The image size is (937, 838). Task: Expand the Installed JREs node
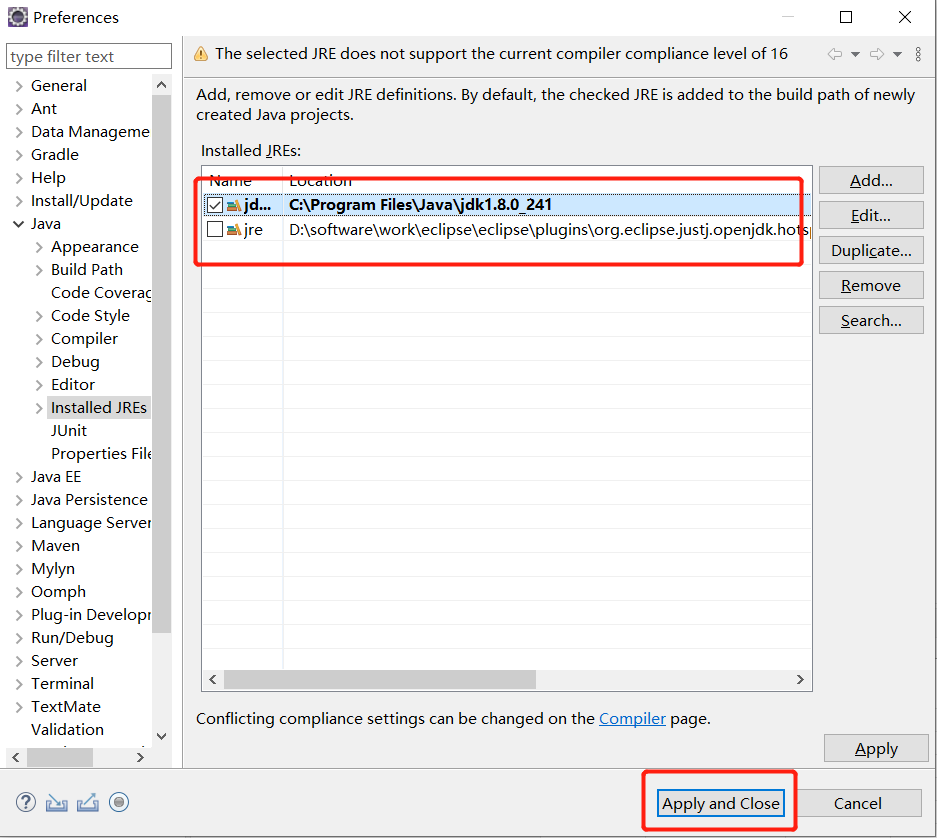coord(39,408)
